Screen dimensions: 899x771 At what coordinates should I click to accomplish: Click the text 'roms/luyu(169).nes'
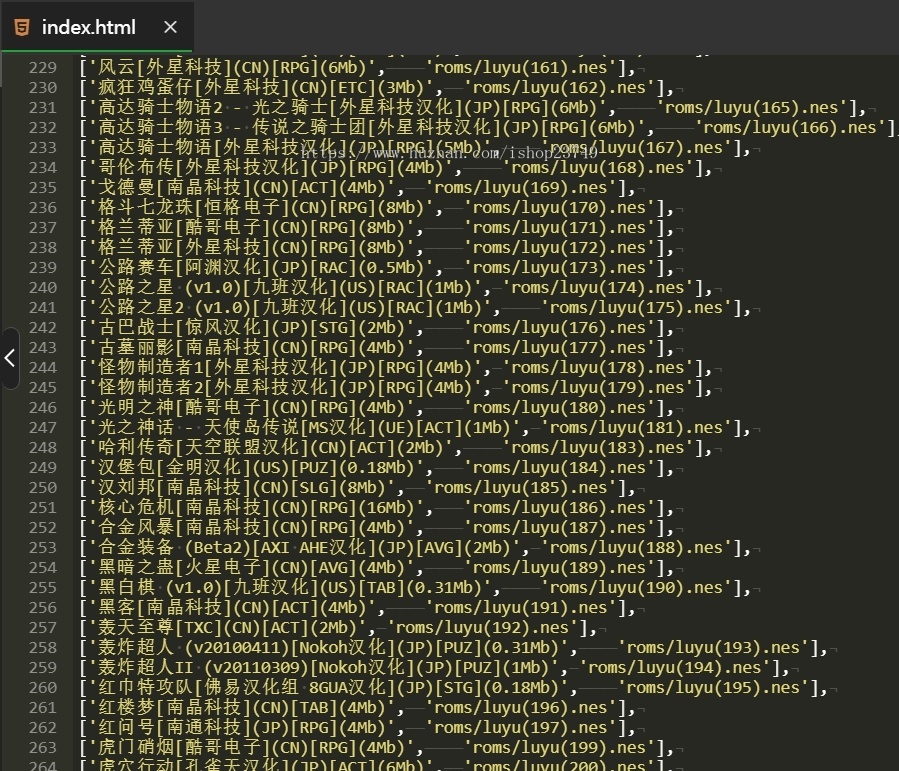[521, 188]
